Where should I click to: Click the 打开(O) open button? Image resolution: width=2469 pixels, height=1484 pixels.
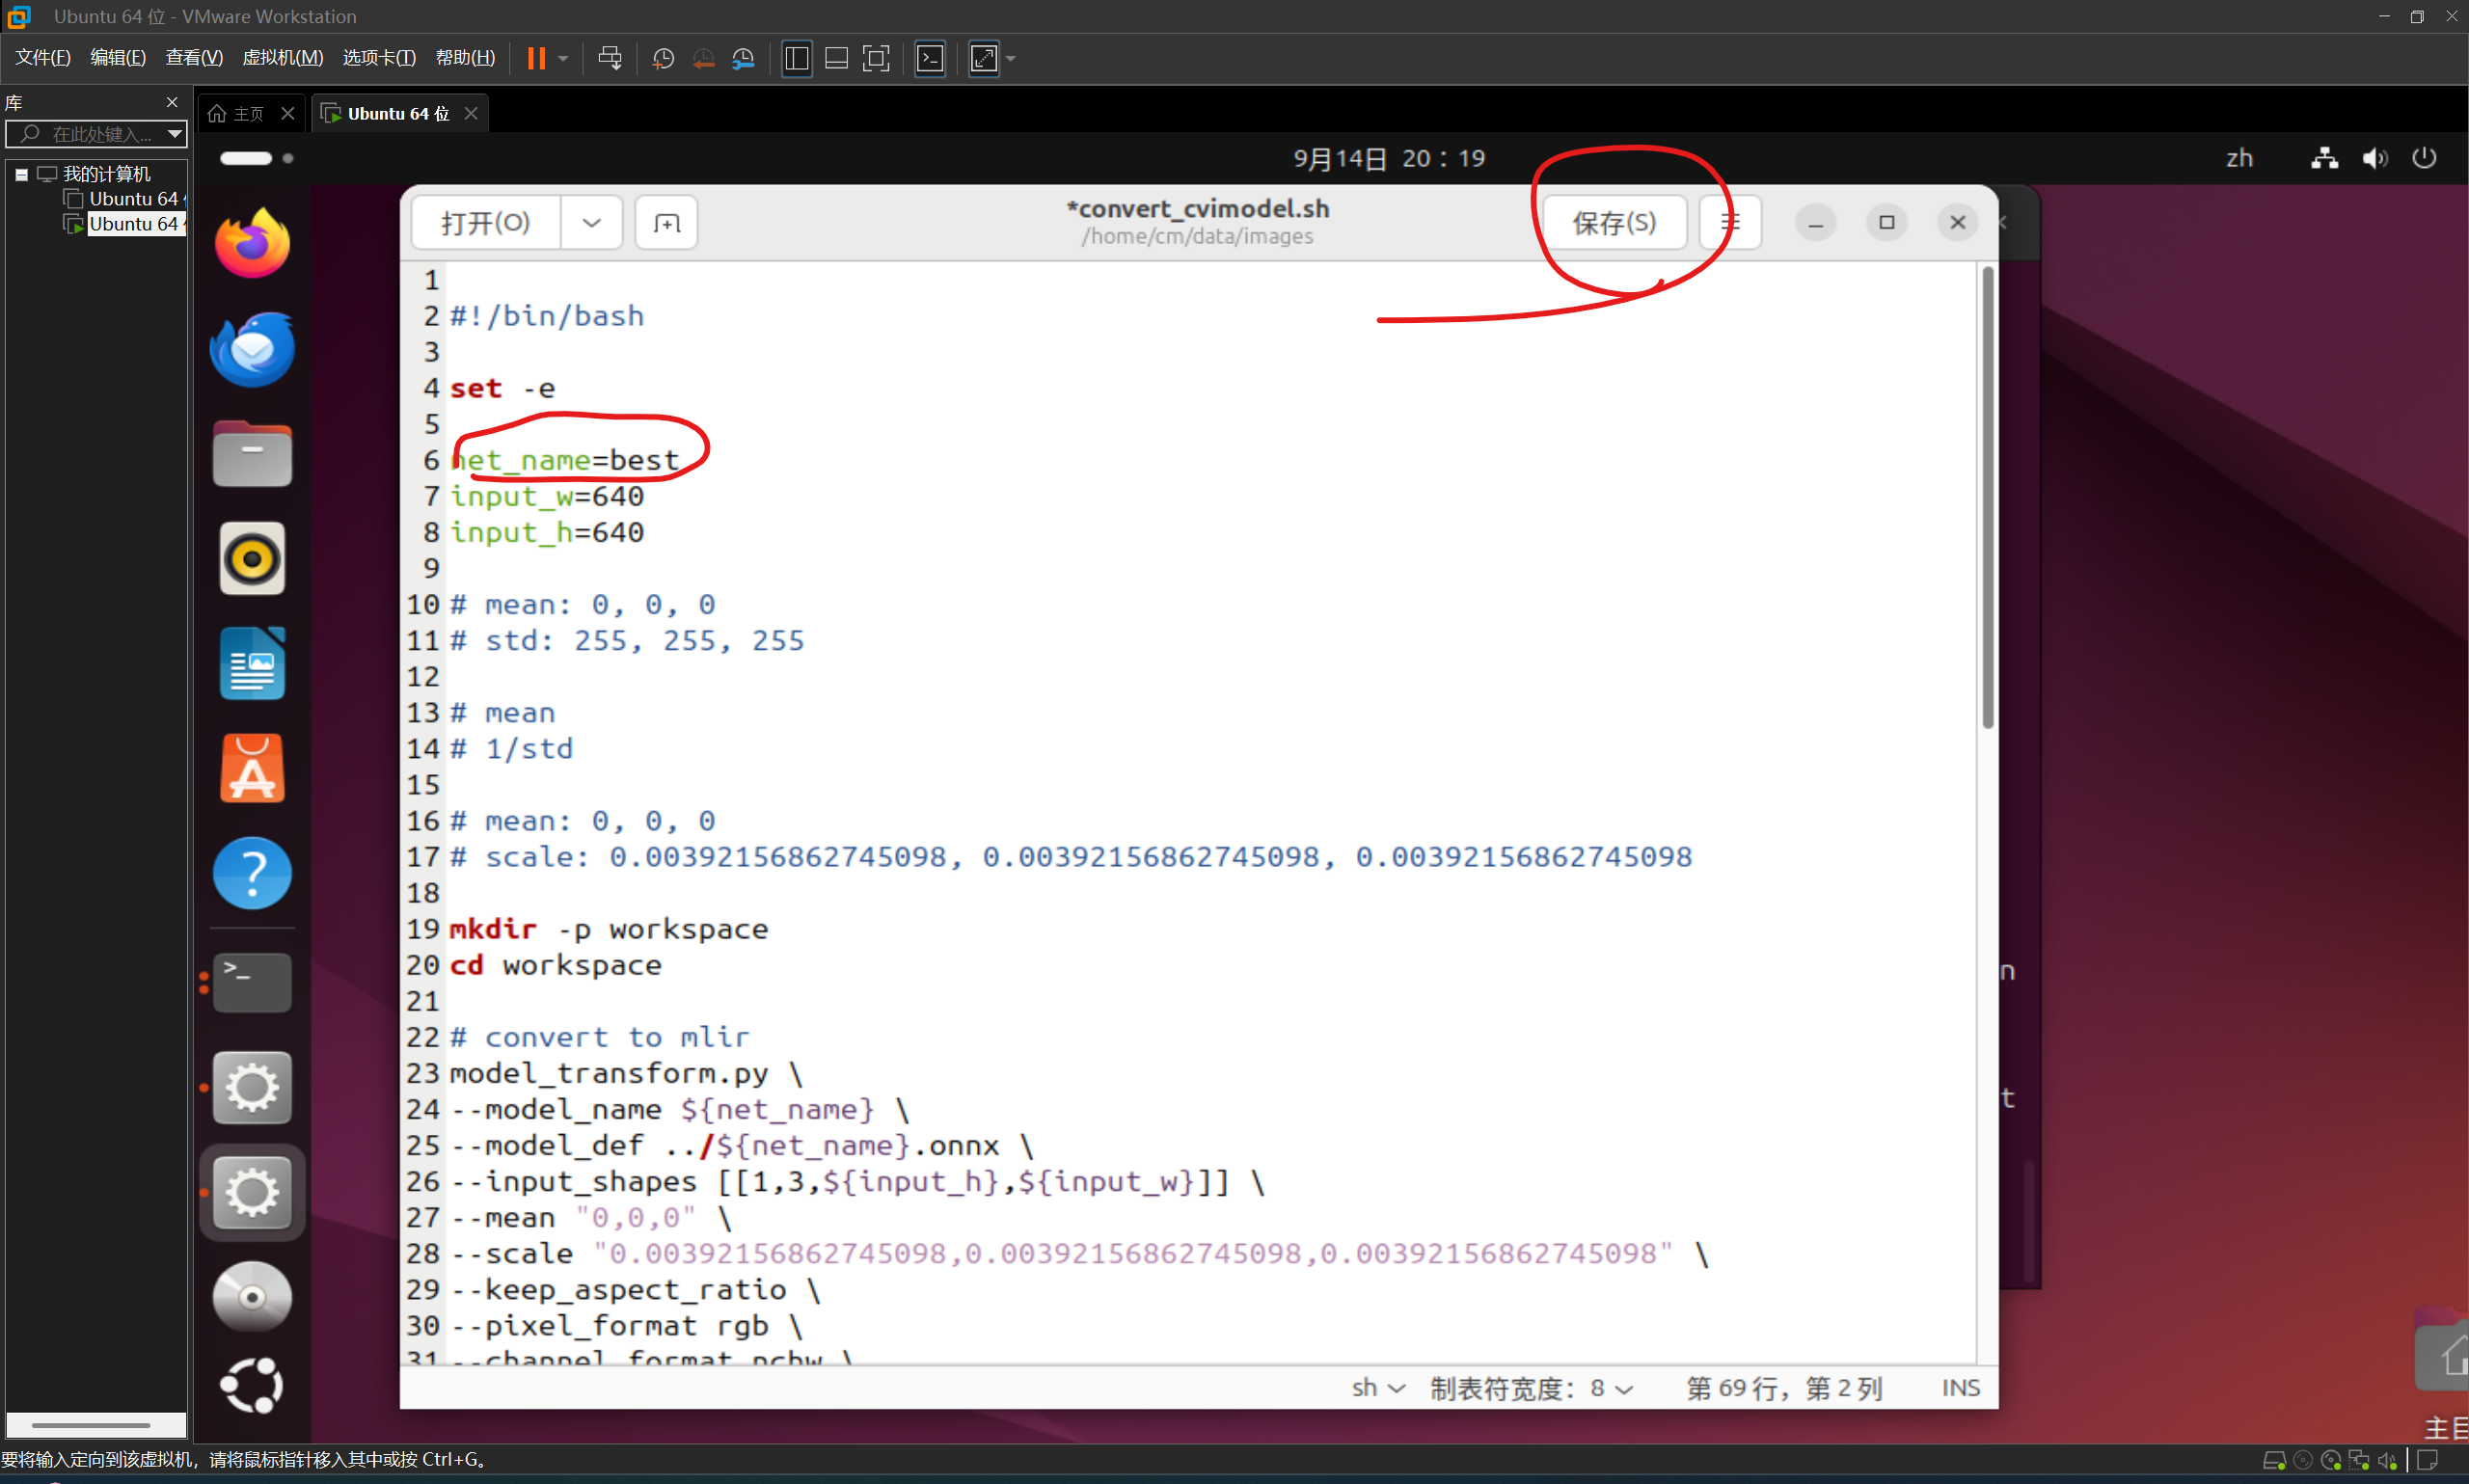coord(486,222)
